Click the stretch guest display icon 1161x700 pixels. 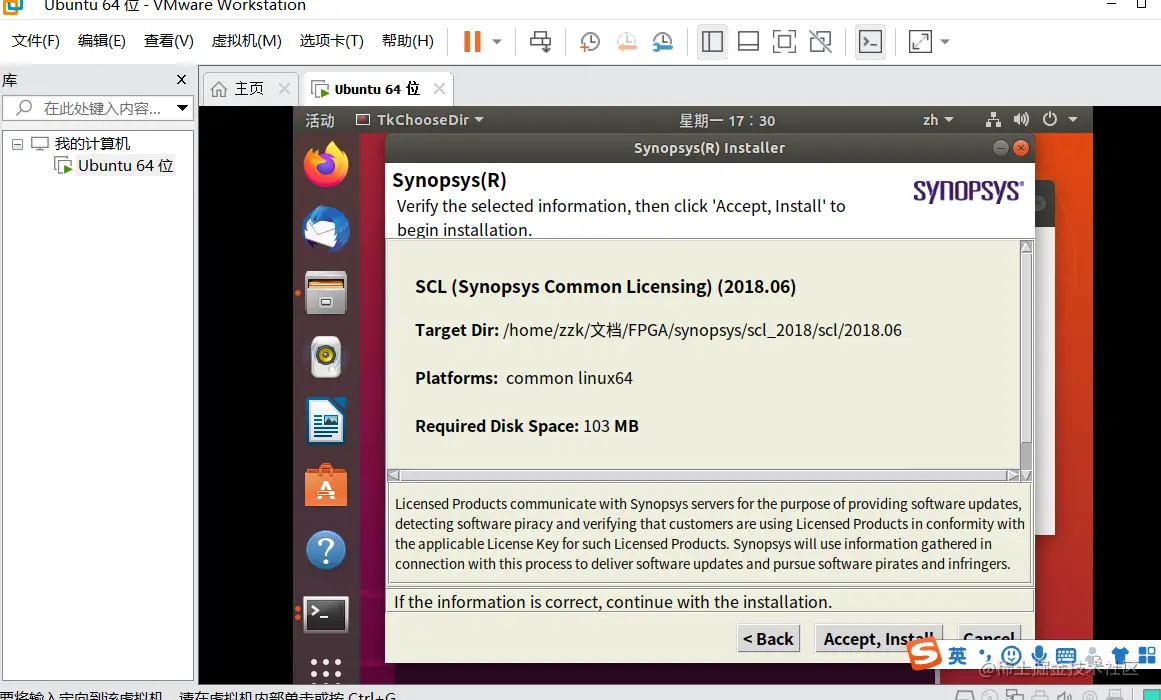tap(920, 41)
